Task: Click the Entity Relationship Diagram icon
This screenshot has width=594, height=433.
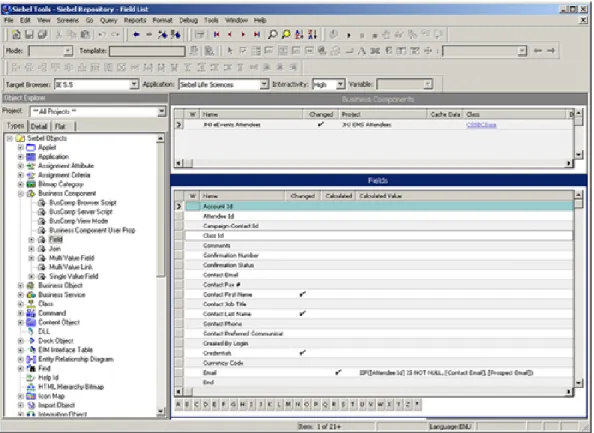Action: click(31, 359)
